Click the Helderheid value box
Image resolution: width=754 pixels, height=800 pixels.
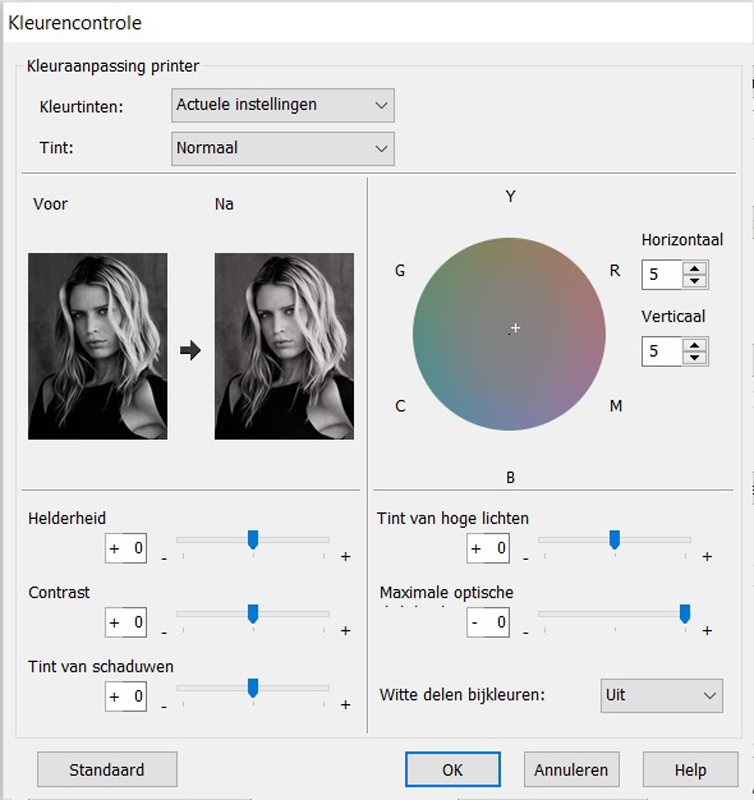[126, 548]
